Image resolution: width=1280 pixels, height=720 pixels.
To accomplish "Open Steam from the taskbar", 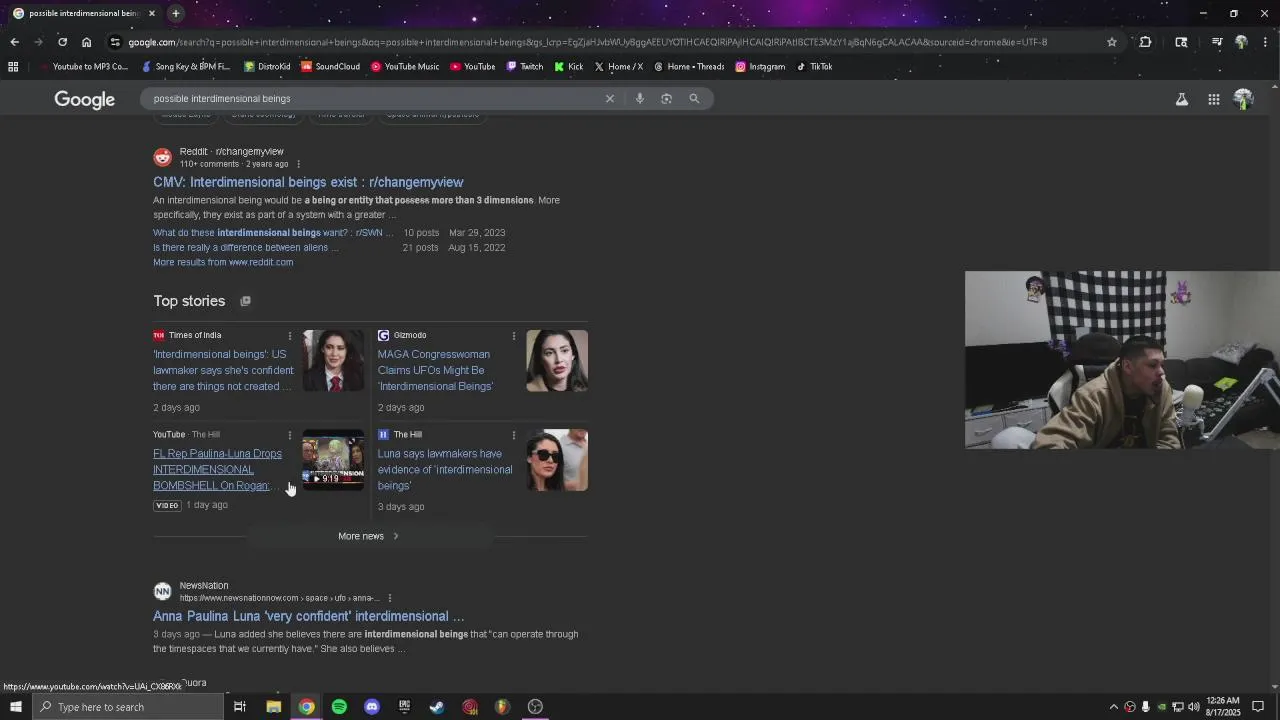I will tap(437, 707).
